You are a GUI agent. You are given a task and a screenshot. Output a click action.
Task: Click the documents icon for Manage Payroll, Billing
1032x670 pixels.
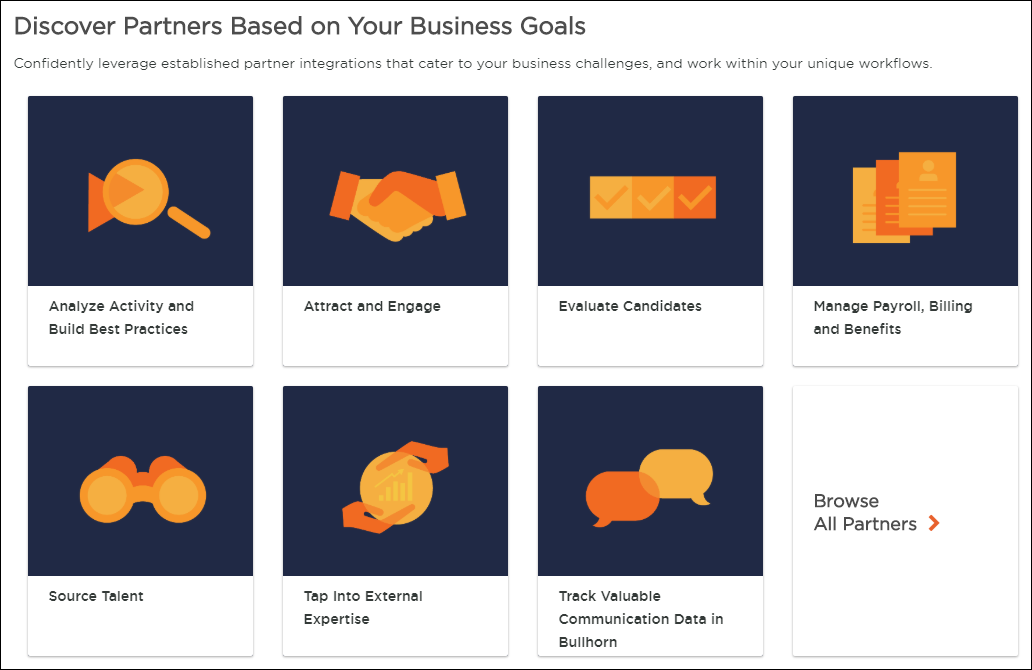[x=905, y=192]
